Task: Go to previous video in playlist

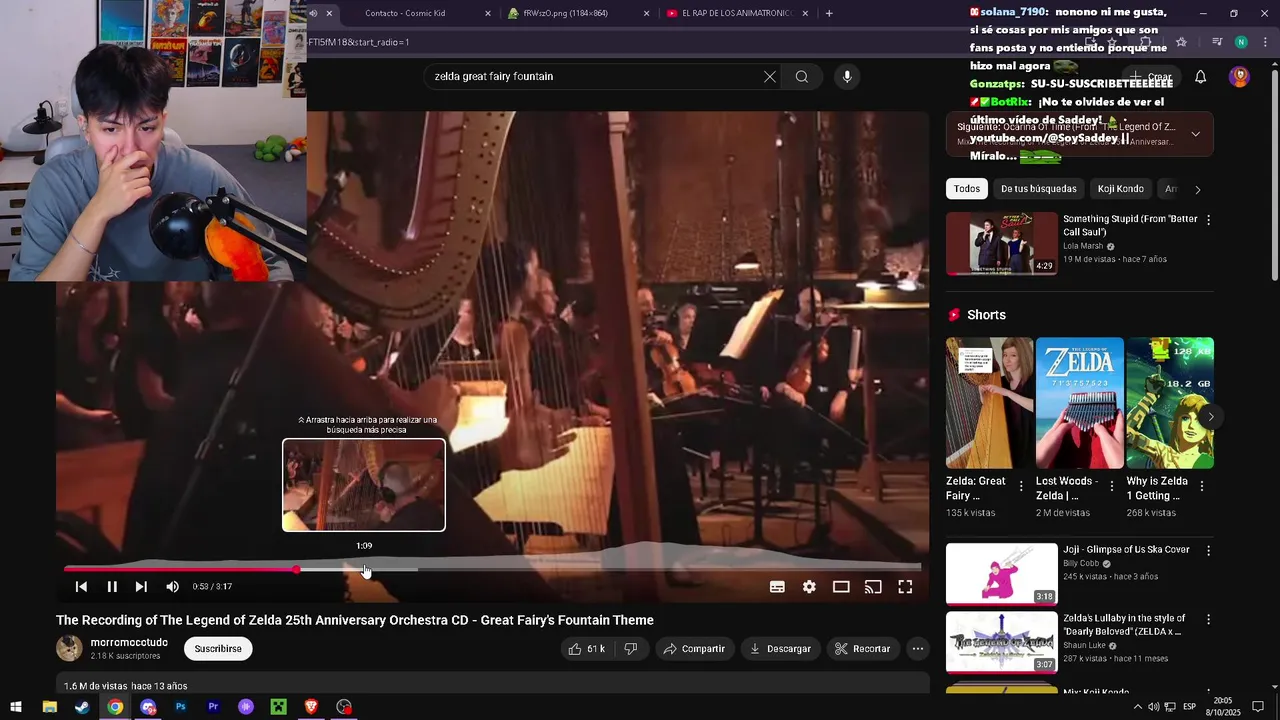Action: click(81, 587)
